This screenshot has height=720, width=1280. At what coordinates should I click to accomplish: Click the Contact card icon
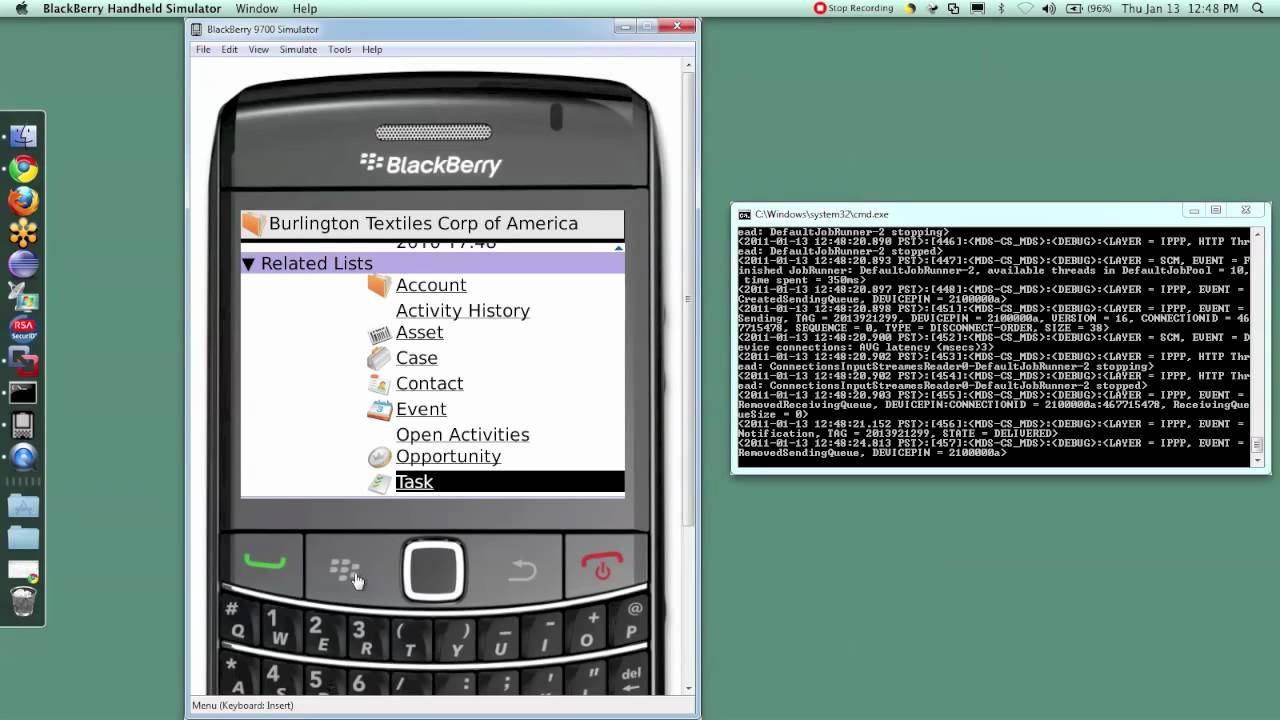(x=379, y=384)
